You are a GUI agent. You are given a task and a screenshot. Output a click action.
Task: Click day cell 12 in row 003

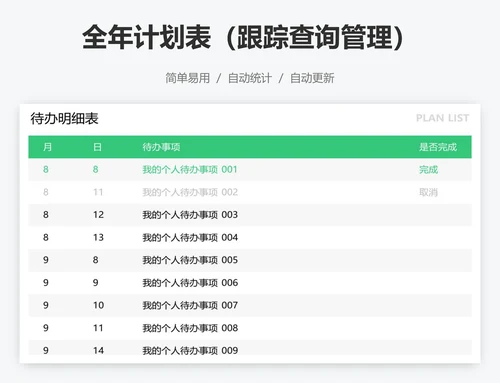[x=98, y=215]
